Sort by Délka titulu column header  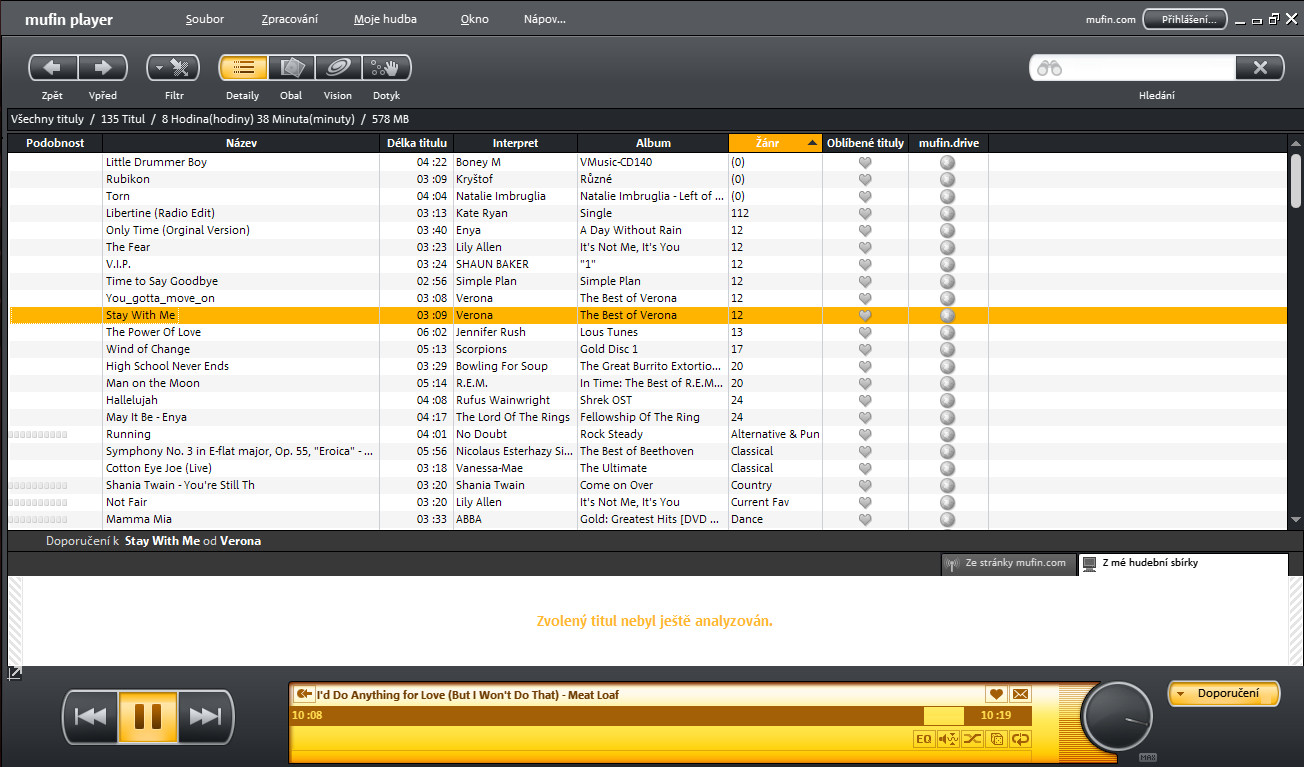coord(417,143)
